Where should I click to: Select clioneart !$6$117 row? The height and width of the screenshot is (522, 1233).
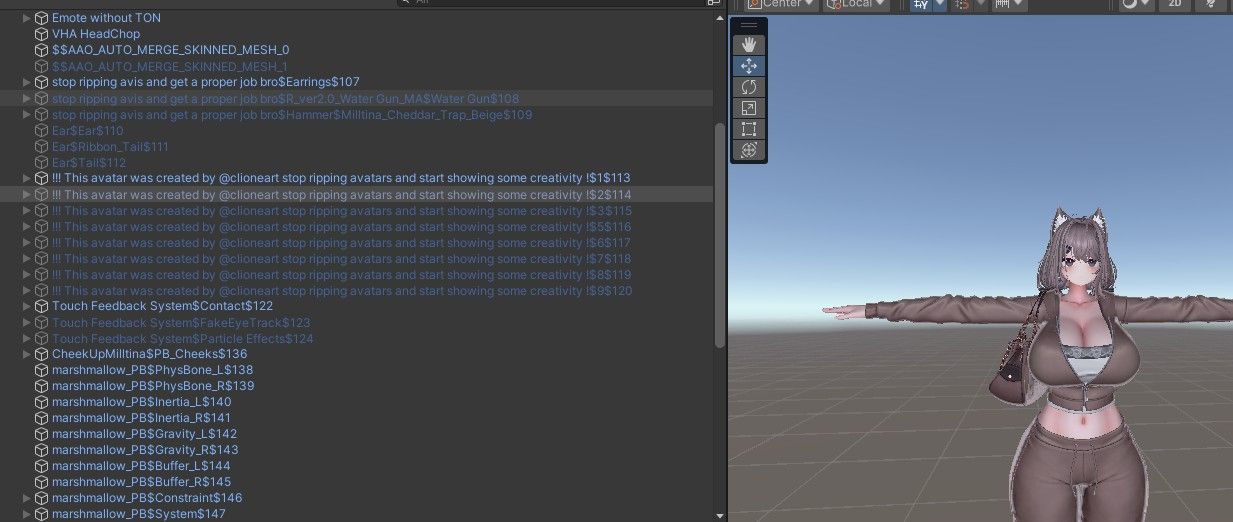(x=357, y=243)
